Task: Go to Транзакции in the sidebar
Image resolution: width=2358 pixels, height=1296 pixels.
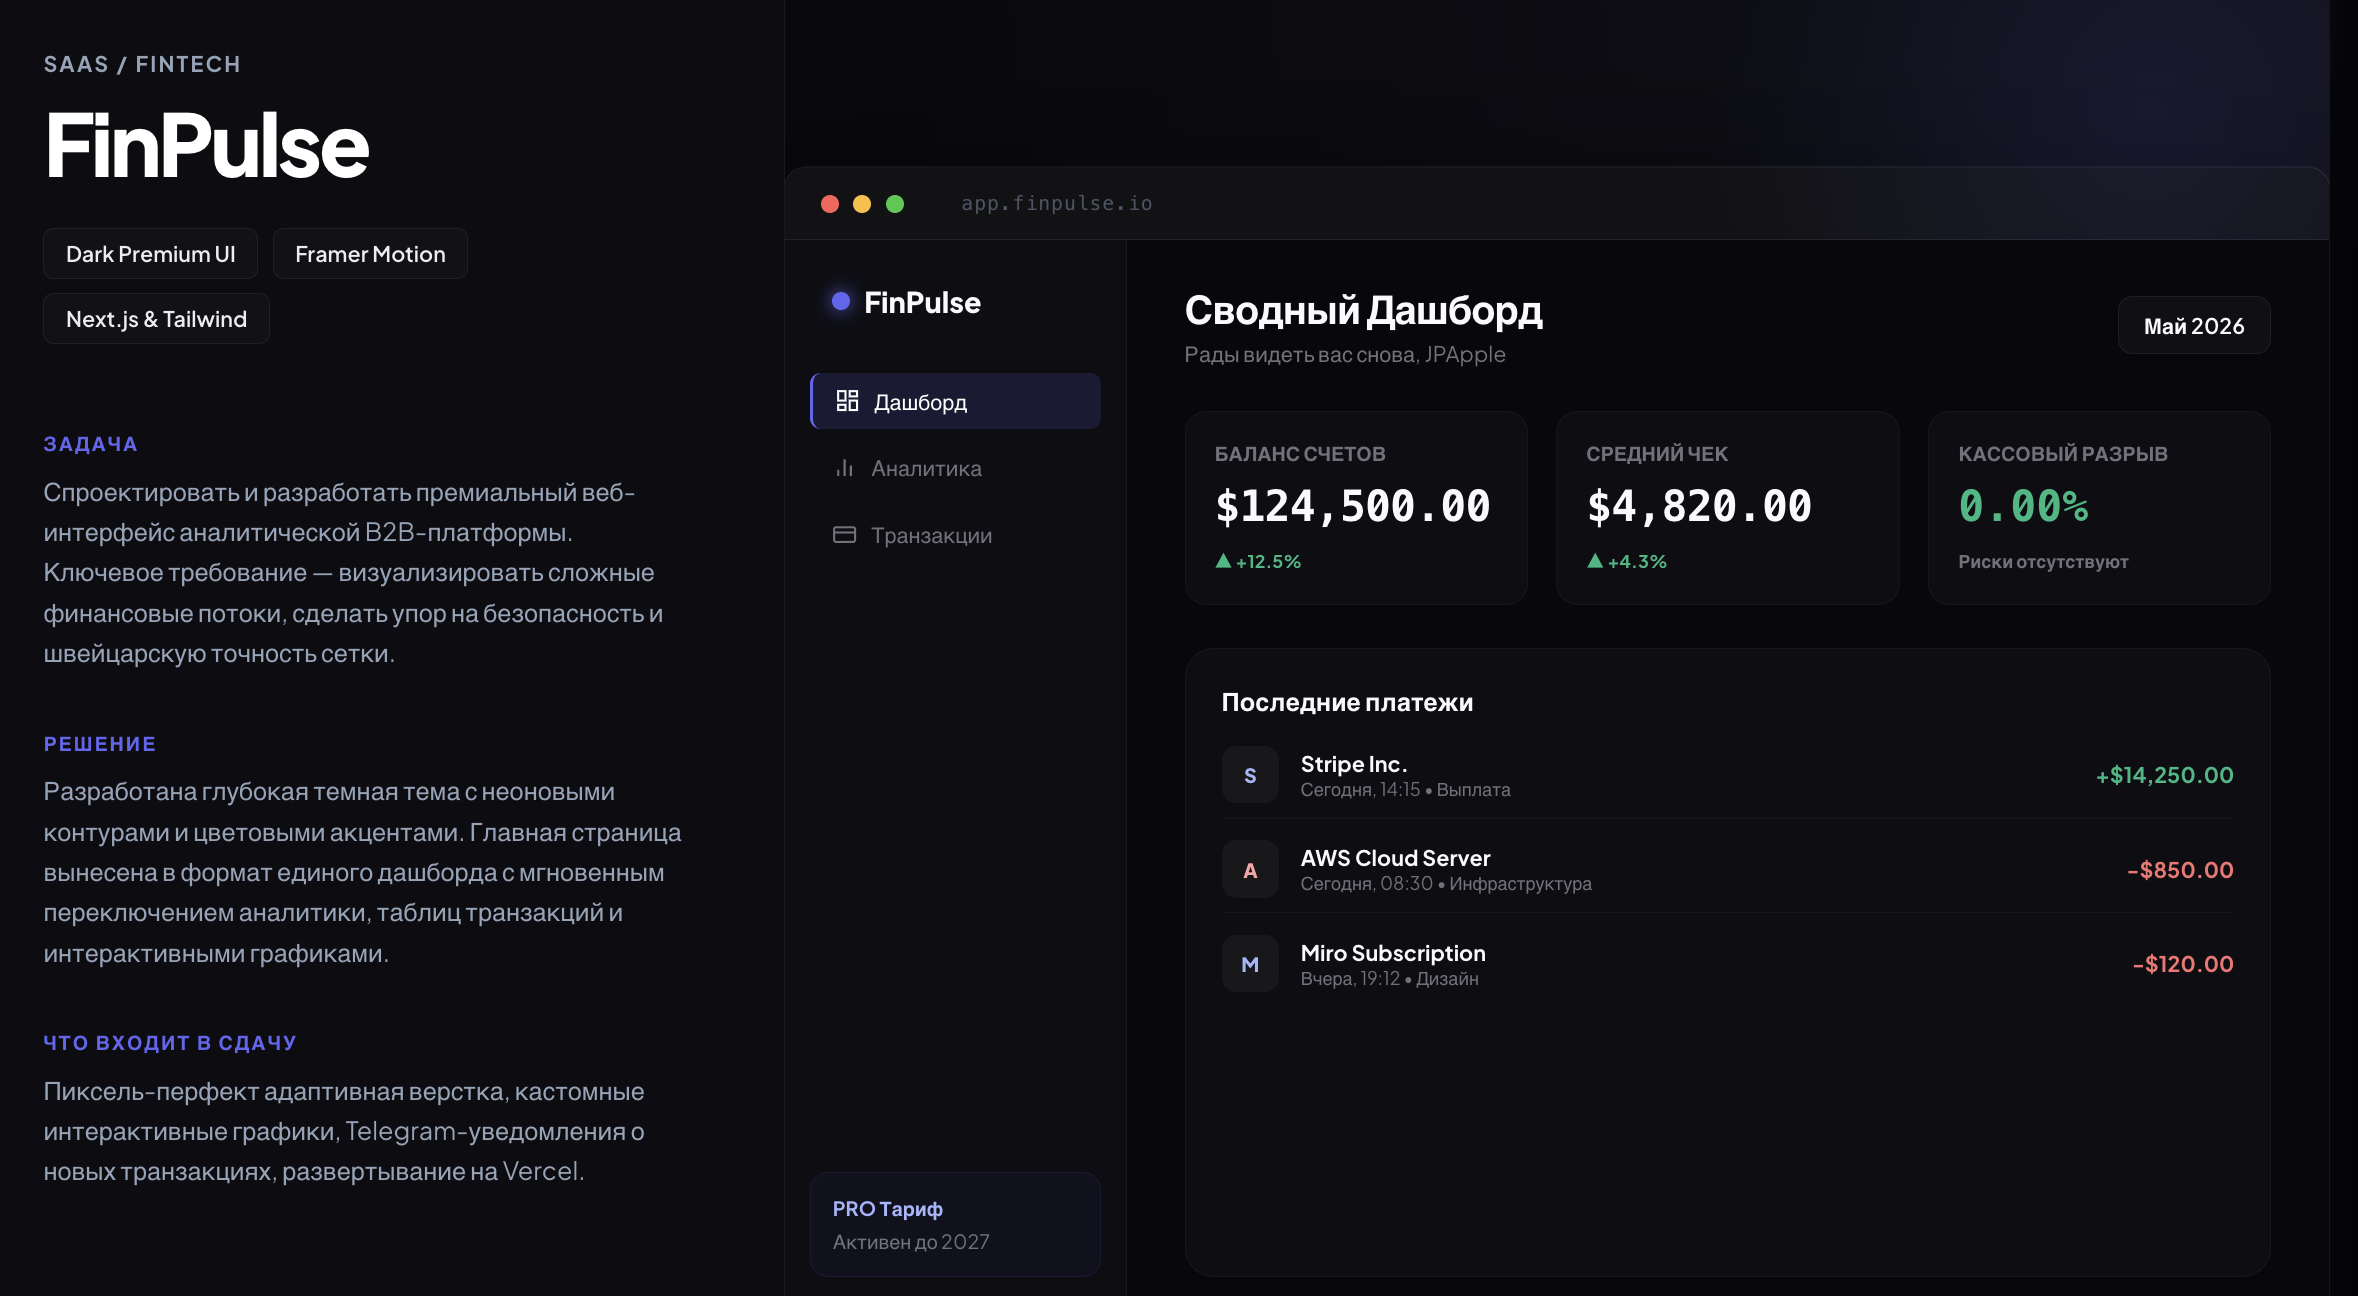Action: tap(955, 535)
